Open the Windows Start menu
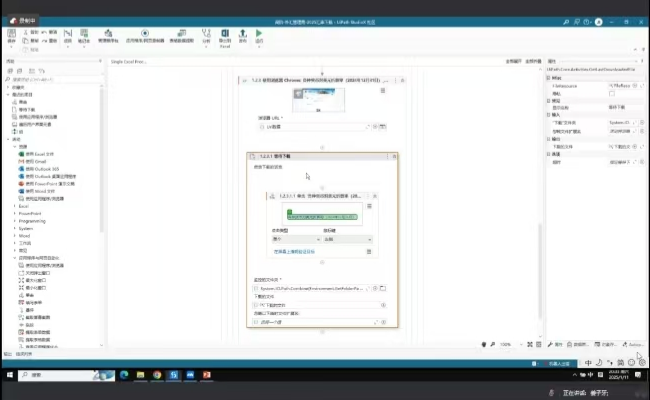650x400 pixels. pyautogui.click(x=10, y=374)
